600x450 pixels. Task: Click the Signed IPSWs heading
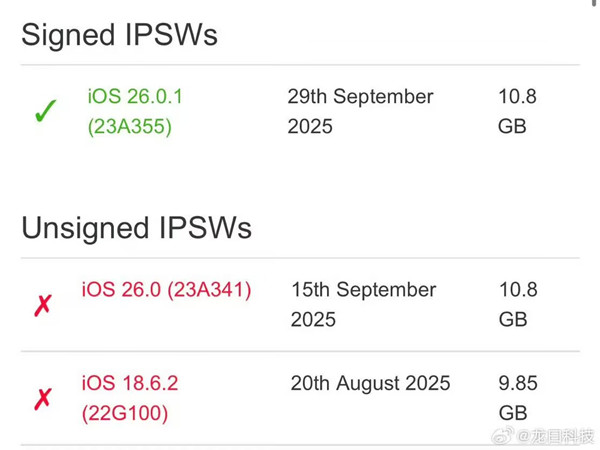click(x=119, y=35)
